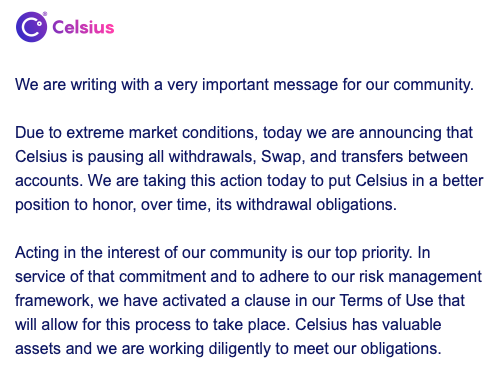This screenshot has width=498, height=369.
Task: Click the word "accounts." starting the line
Action: pyautogui.click(x=49, y=181)
